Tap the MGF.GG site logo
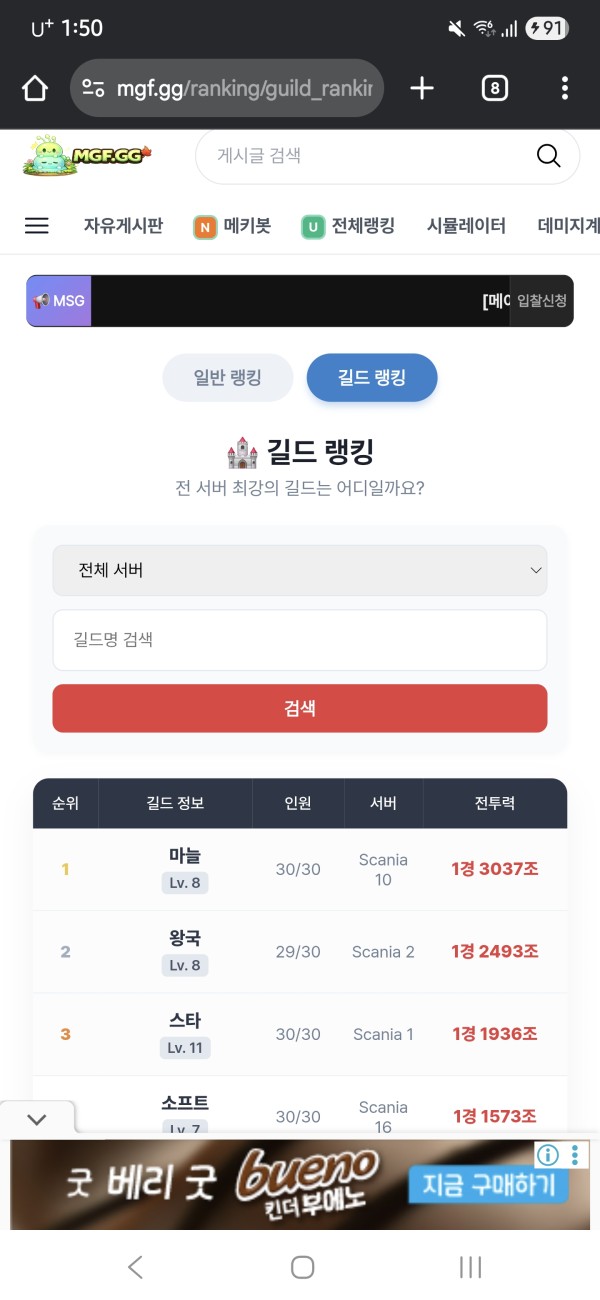Screen dimensions: 600x1300 point(86,156)
